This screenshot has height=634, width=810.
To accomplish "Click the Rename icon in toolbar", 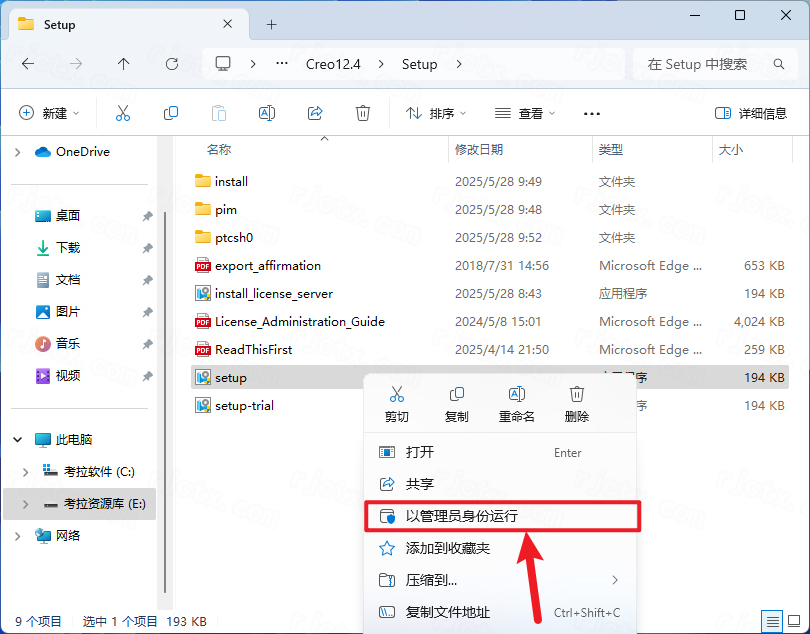I will coord(267,113).
